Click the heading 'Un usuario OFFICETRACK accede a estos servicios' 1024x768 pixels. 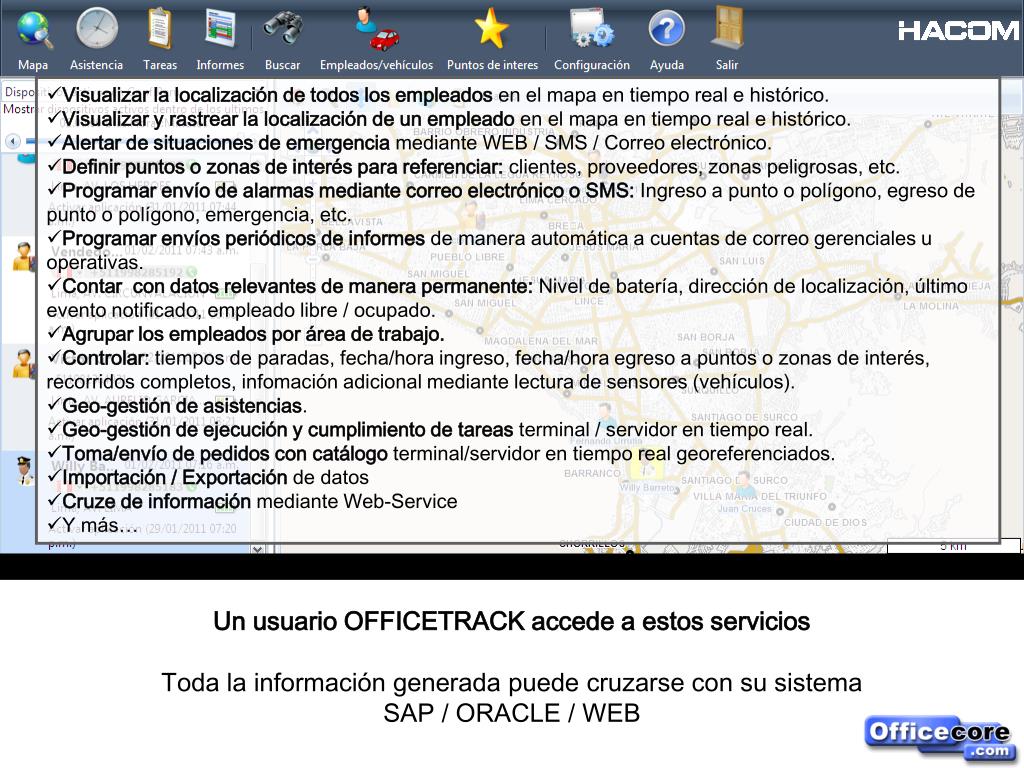511,621
